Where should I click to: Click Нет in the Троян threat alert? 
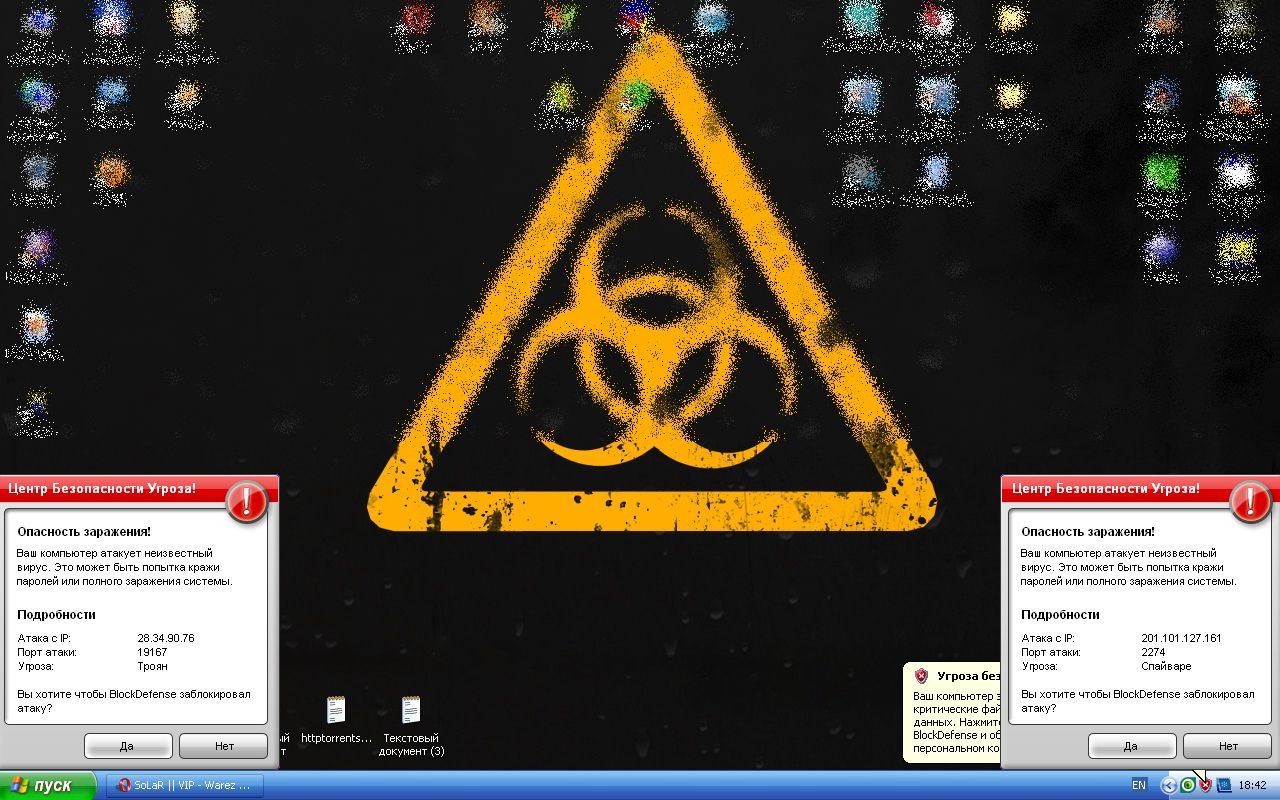[x=224, y=746]
